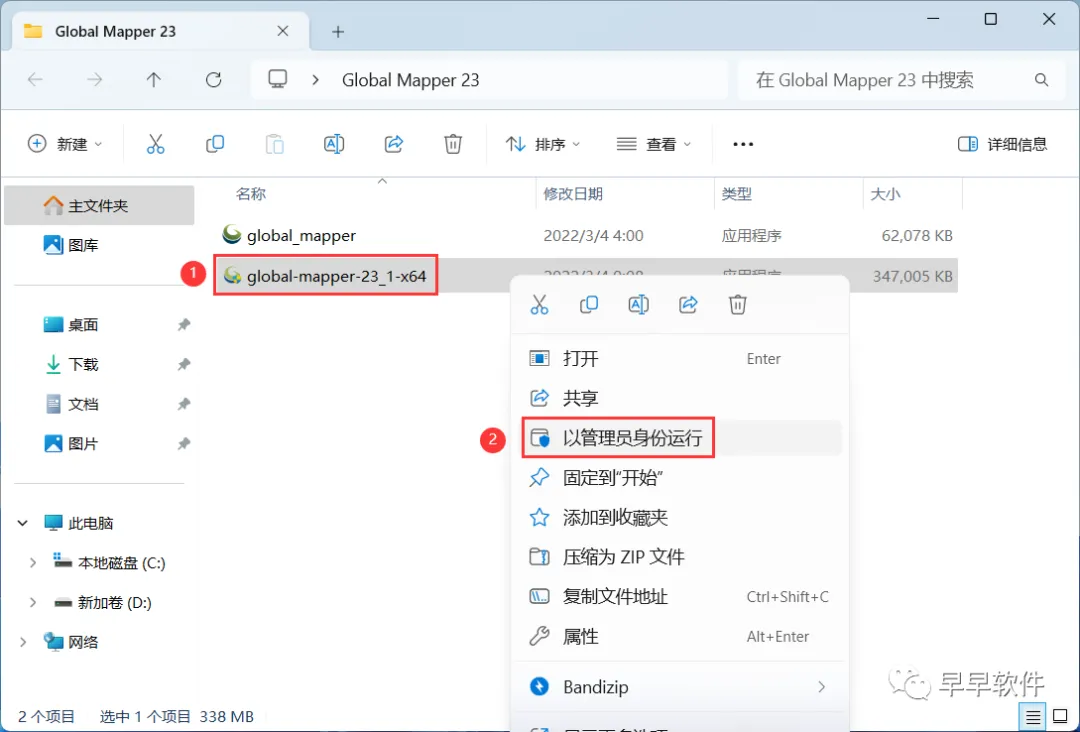The width and height of the screenshot is (1080, 732).
Task: Click Global Mapper 23 in address bar
Action: pyautogui.click(x=411, y=80)
